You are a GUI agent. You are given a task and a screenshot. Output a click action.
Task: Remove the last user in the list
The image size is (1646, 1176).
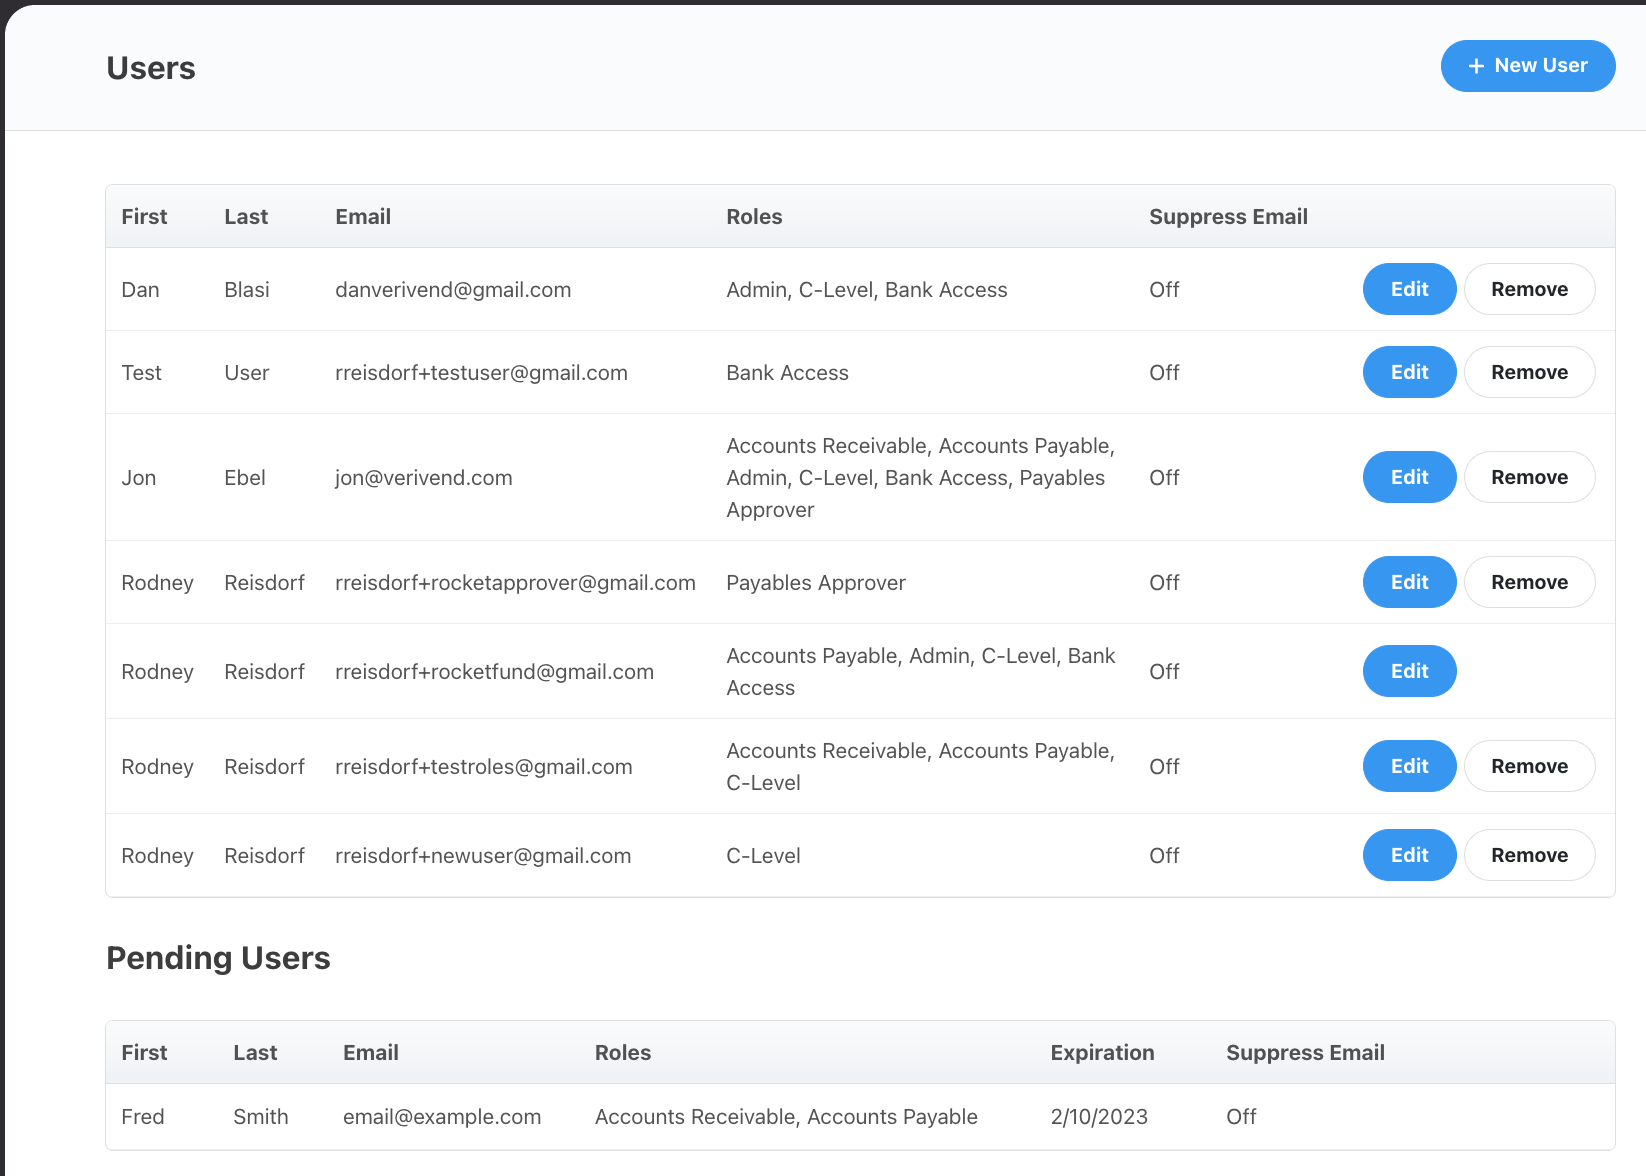(1529, 855)
